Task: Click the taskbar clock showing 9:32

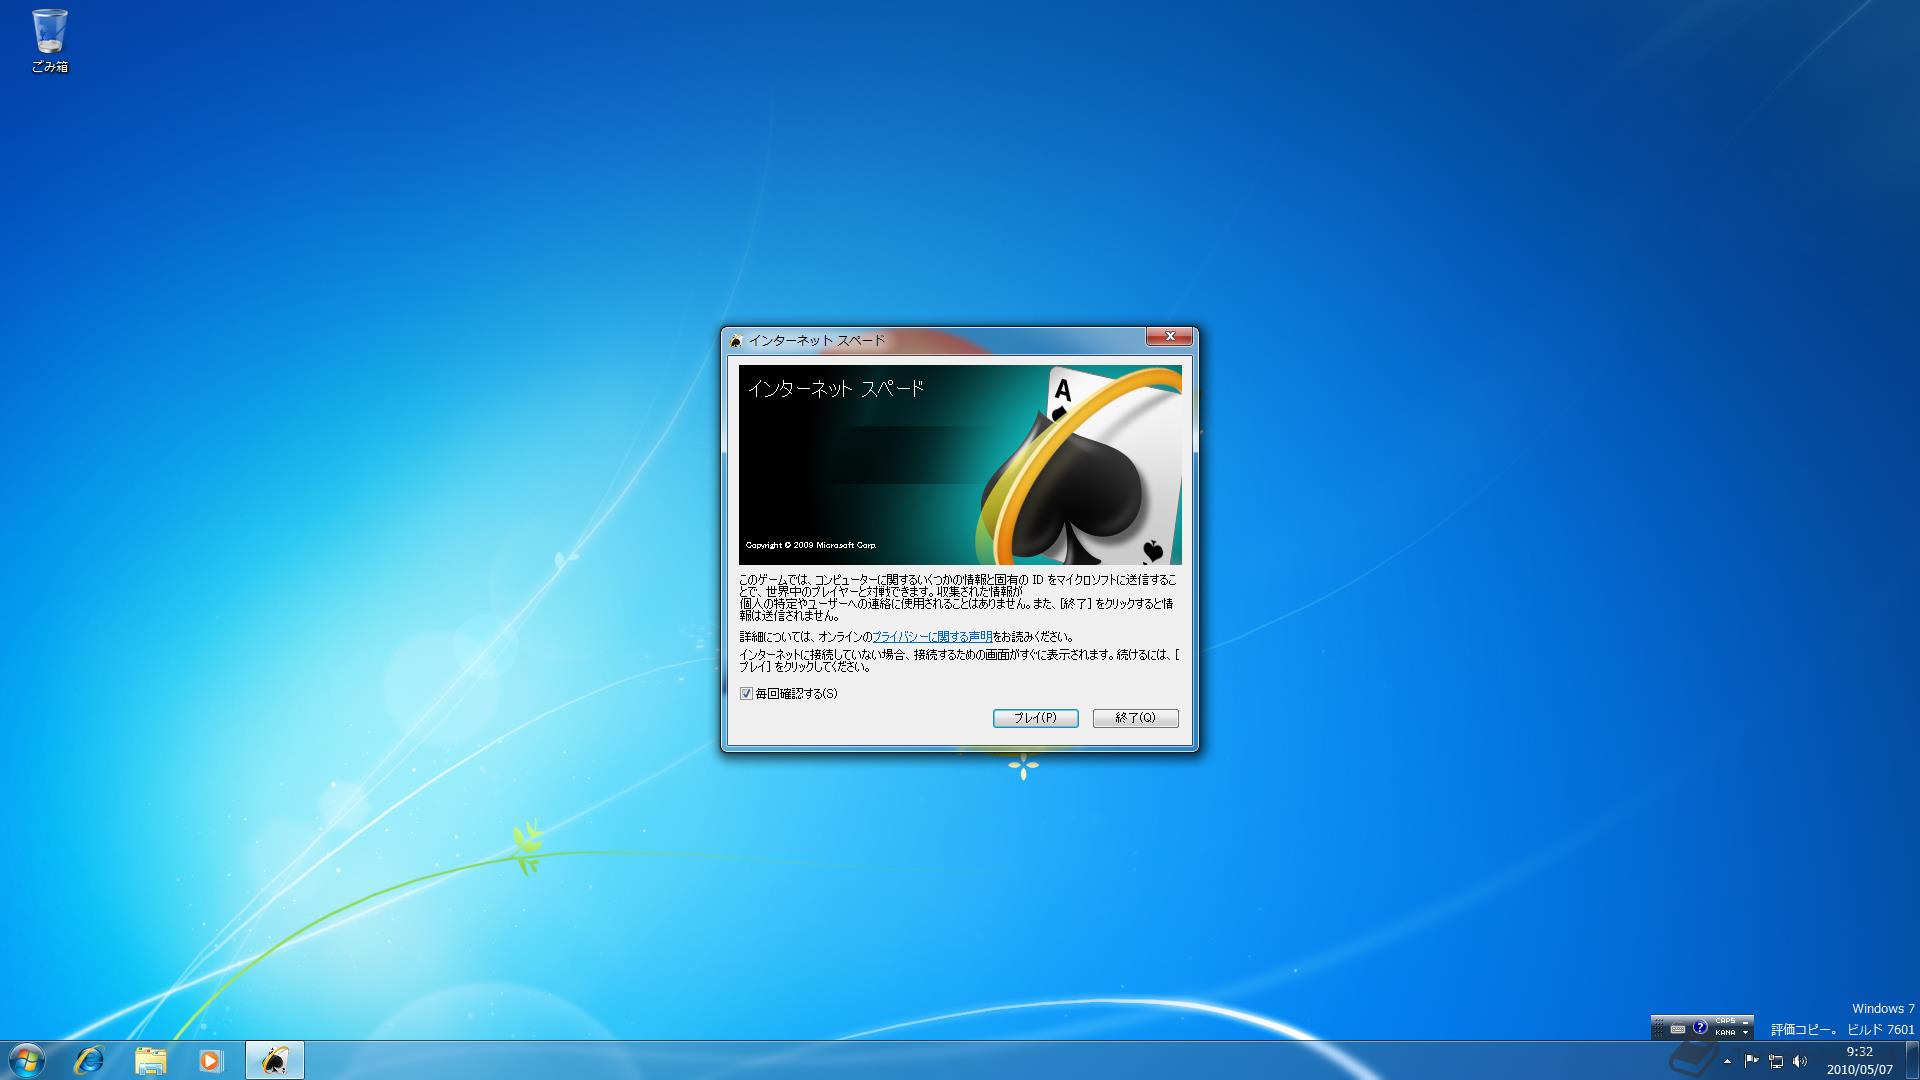Action: (1859, 1060)
